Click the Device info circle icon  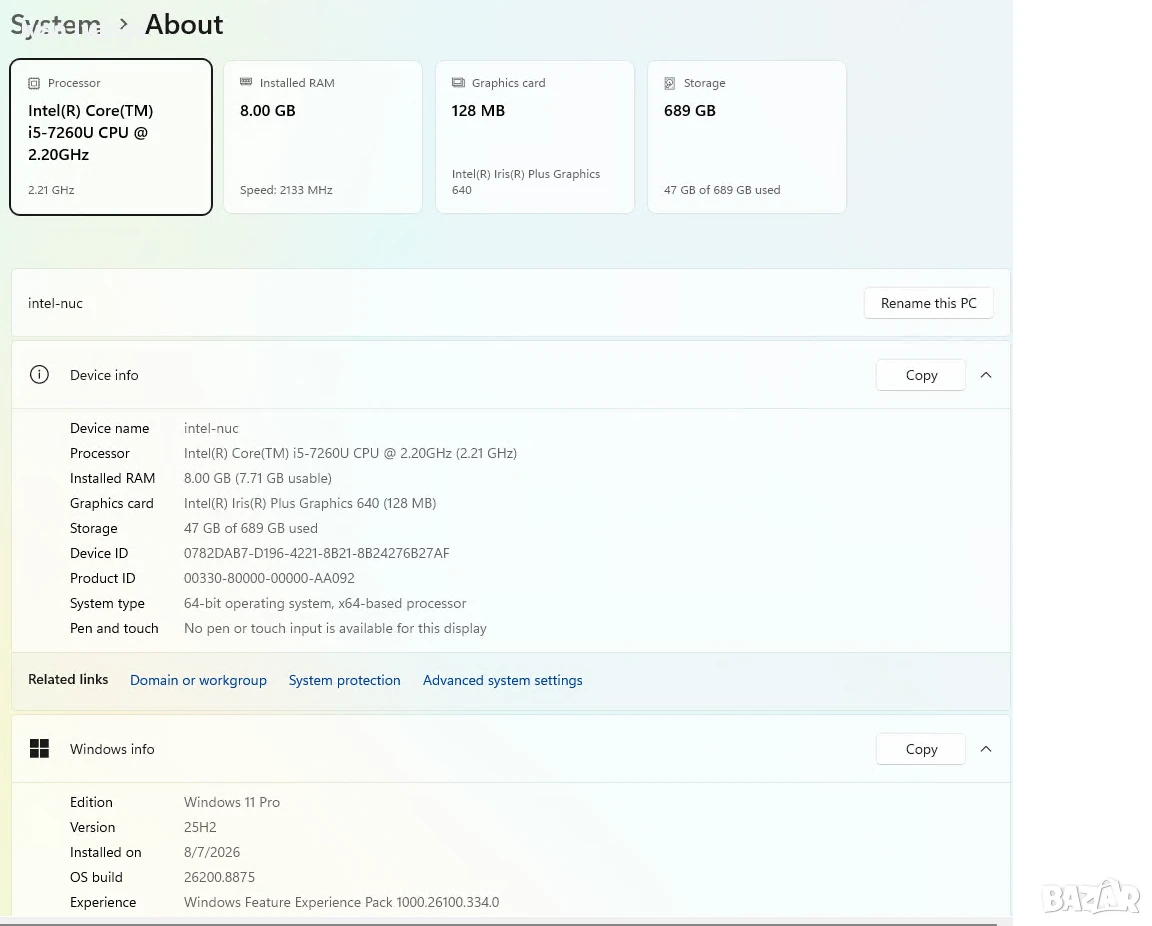pos(39,375)
